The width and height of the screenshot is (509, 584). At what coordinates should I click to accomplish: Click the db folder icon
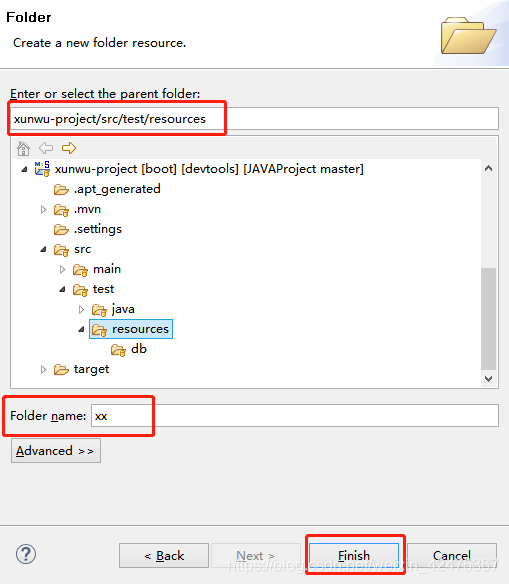click(x=118, y=350)
